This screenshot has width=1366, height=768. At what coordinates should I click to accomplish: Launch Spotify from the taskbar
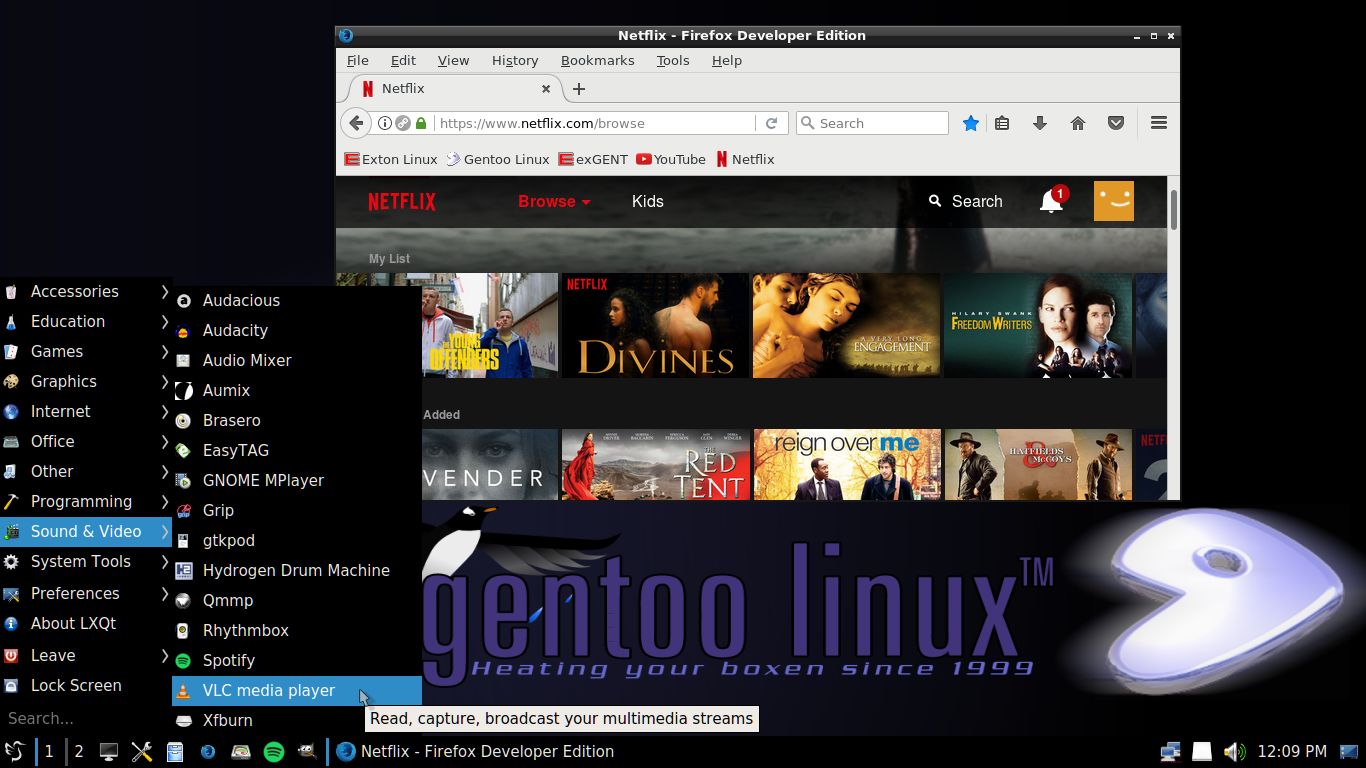point(273,751)
